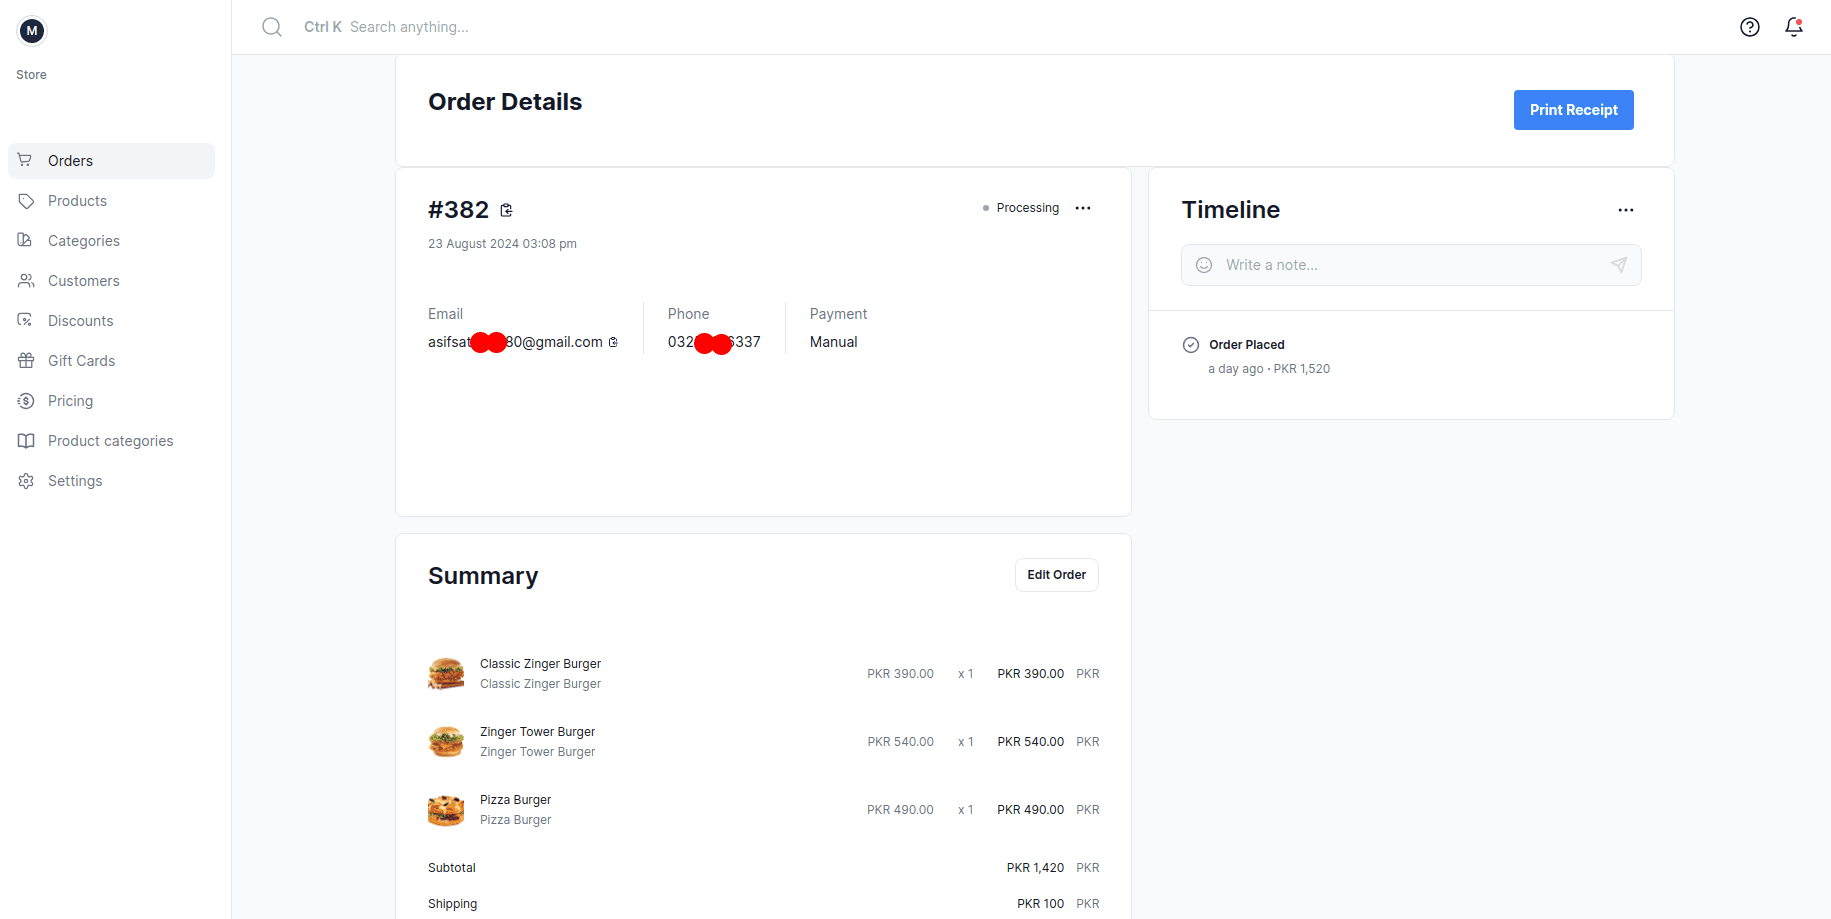Click the Store label under avatar
Image resolution: width=1831 pixels, height=919 pixels.
(x=31, y=75)
